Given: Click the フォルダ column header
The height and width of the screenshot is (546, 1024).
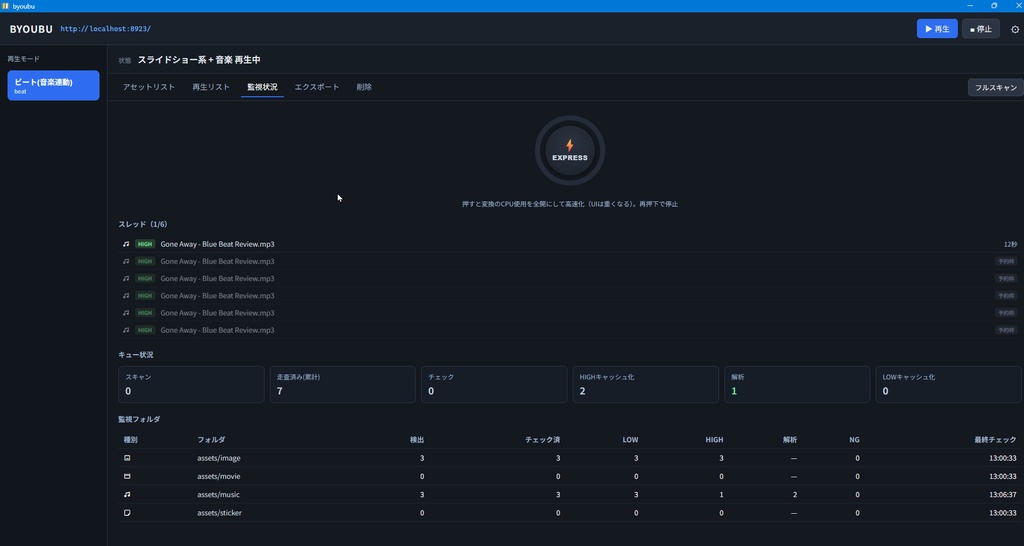Looking at the screenshot, I should [211, 440].
